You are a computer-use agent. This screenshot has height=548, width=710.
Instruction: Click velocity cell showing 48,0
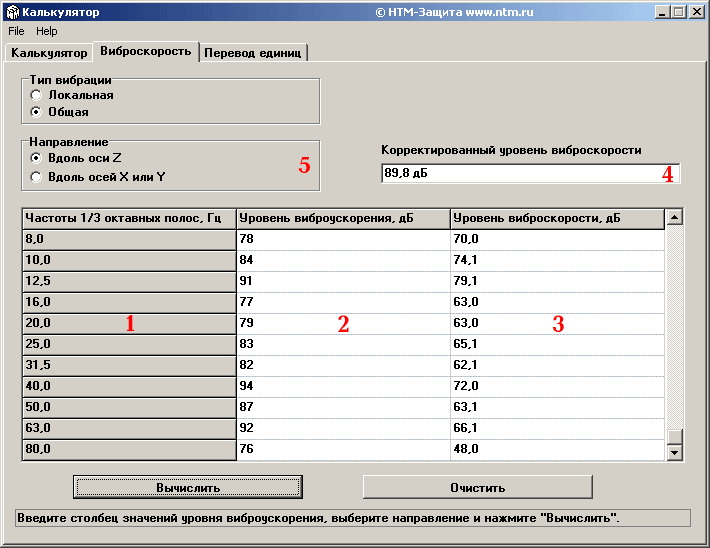[557, 450]
